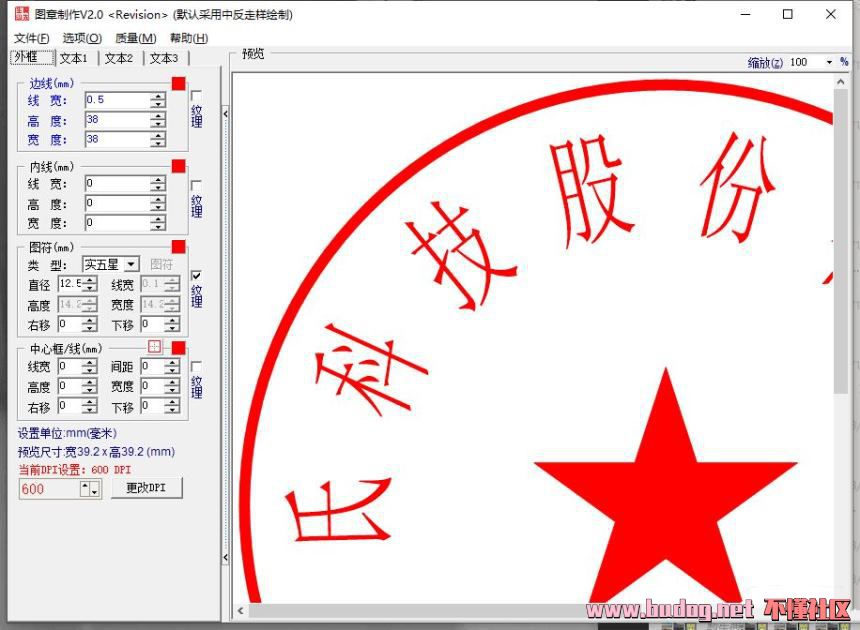The image size is (860, 630).
Task: Click the app icon in title bar
Action: tap(21, 14)
